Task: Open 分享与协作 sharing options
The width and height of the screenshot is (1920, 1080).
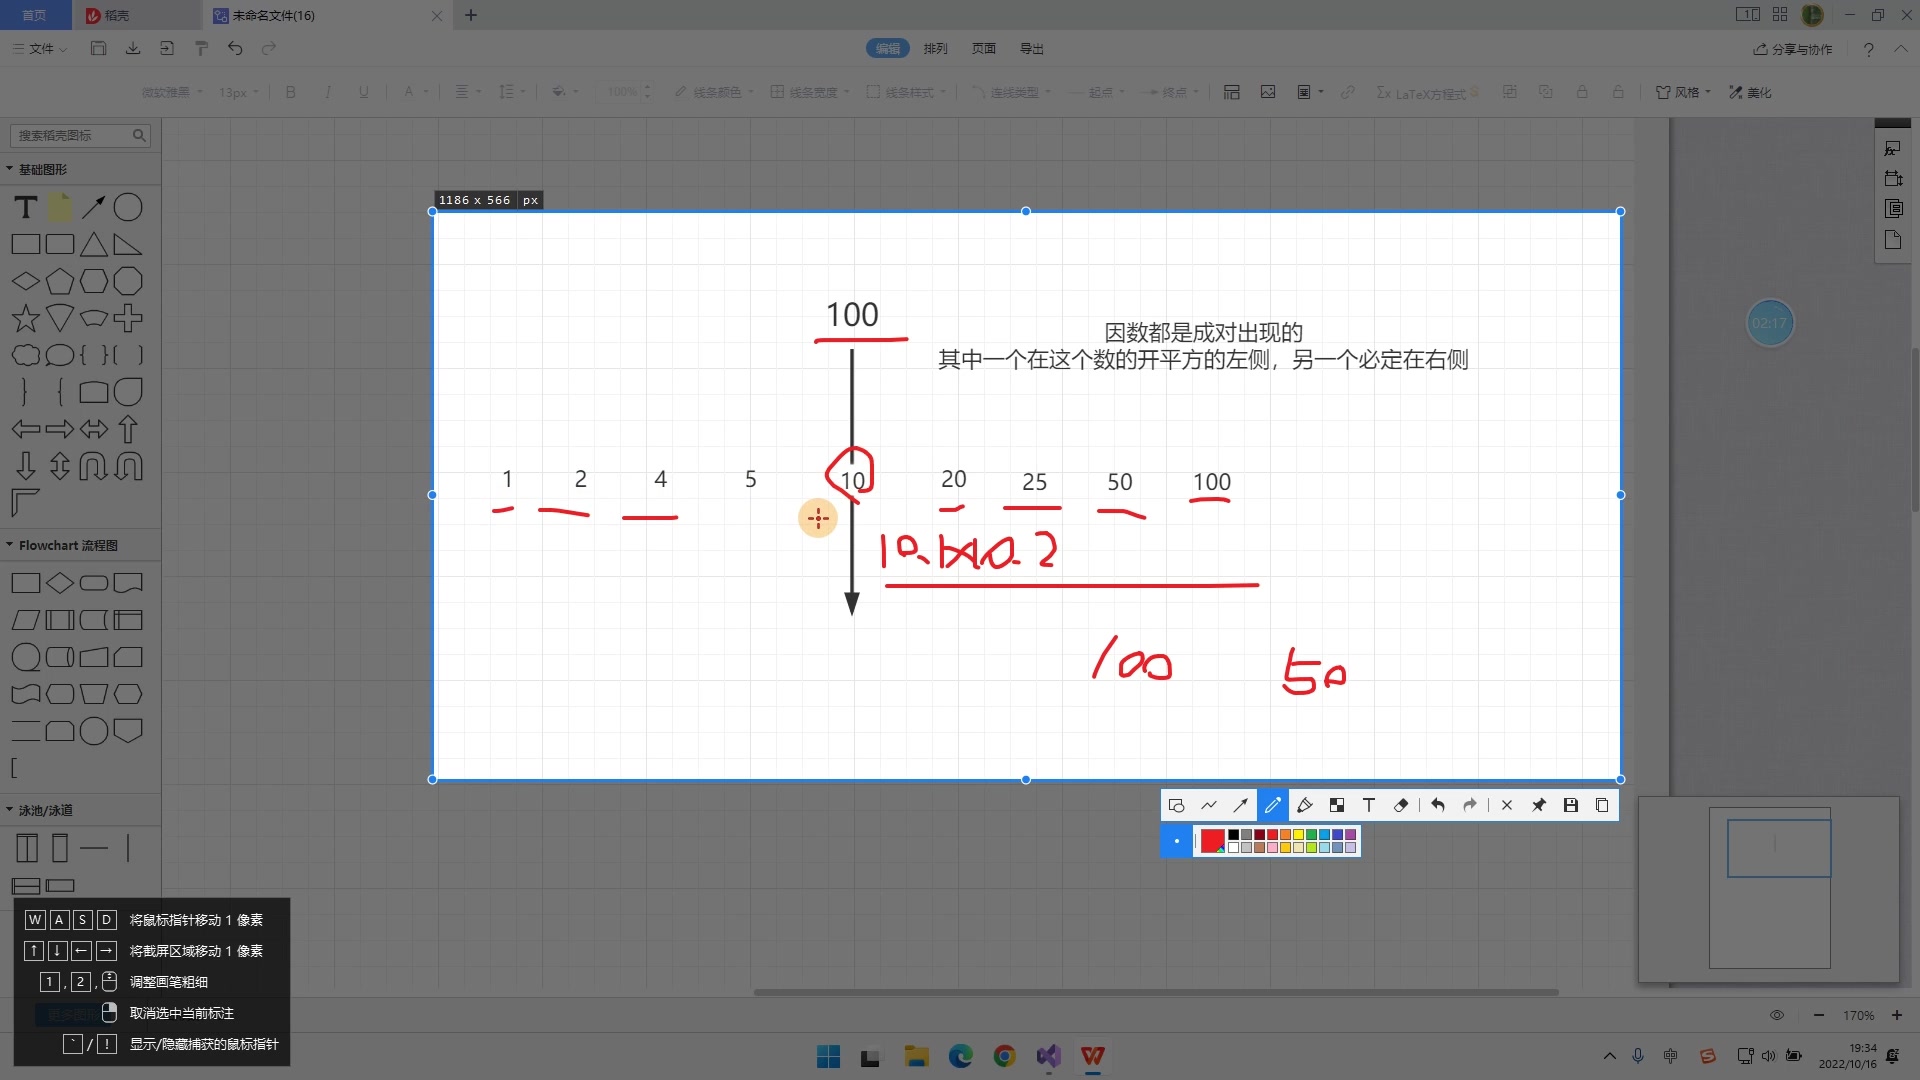Action: (x=1793, y=48)
